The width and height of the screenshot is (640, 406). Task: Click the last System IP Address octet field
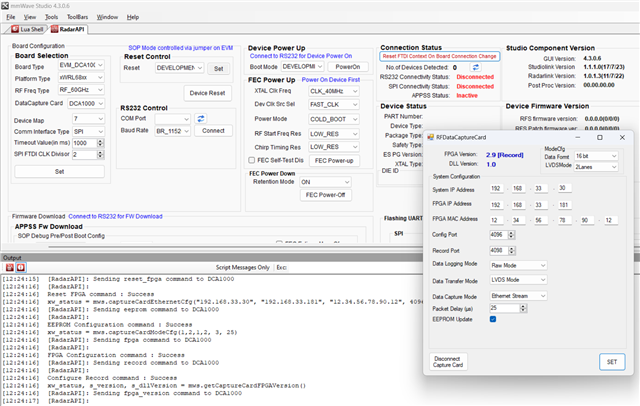coord(564,189)
